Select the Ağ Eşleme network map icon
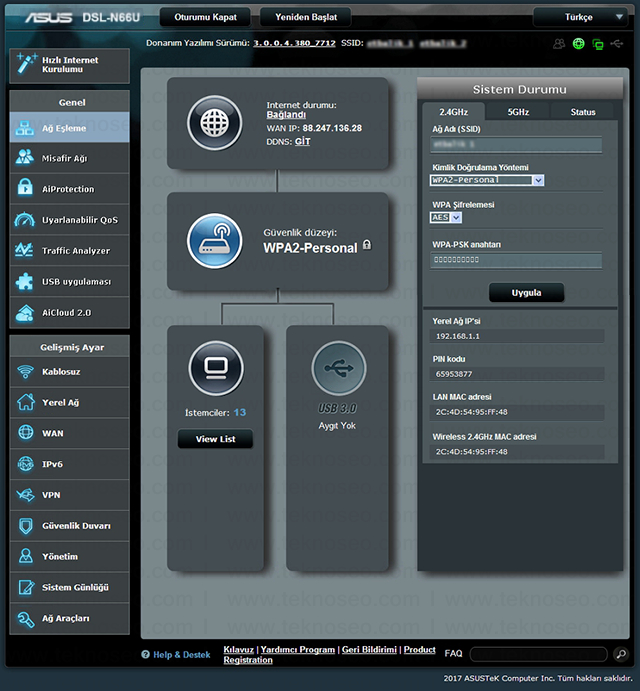The height and width of the screenshot is (691, 640). [x=25, y=128]
